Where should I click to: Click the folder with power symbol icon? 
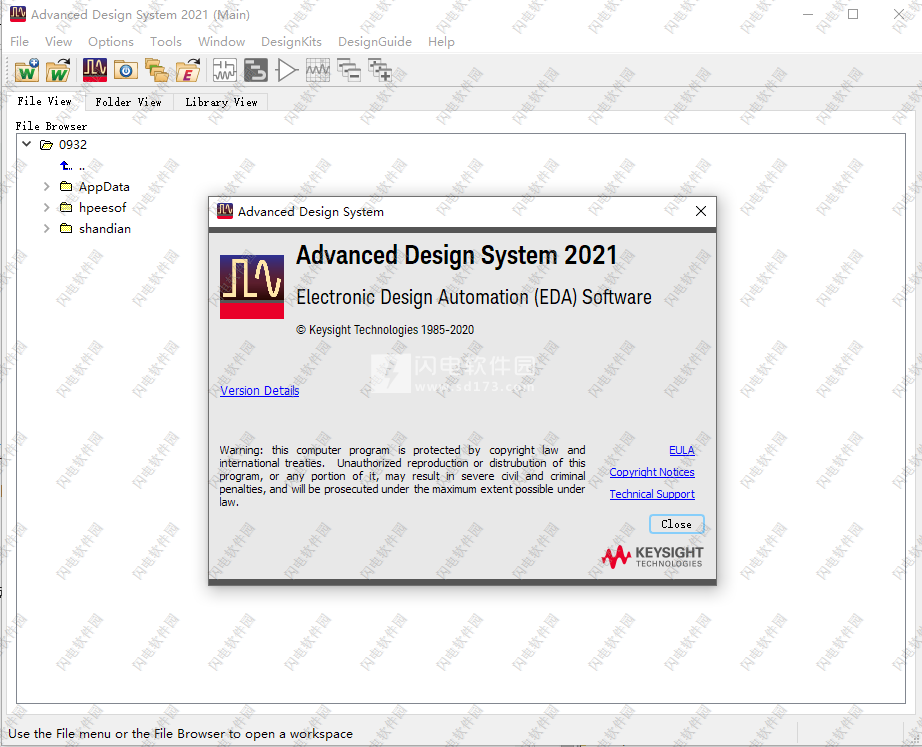[125, 71]
